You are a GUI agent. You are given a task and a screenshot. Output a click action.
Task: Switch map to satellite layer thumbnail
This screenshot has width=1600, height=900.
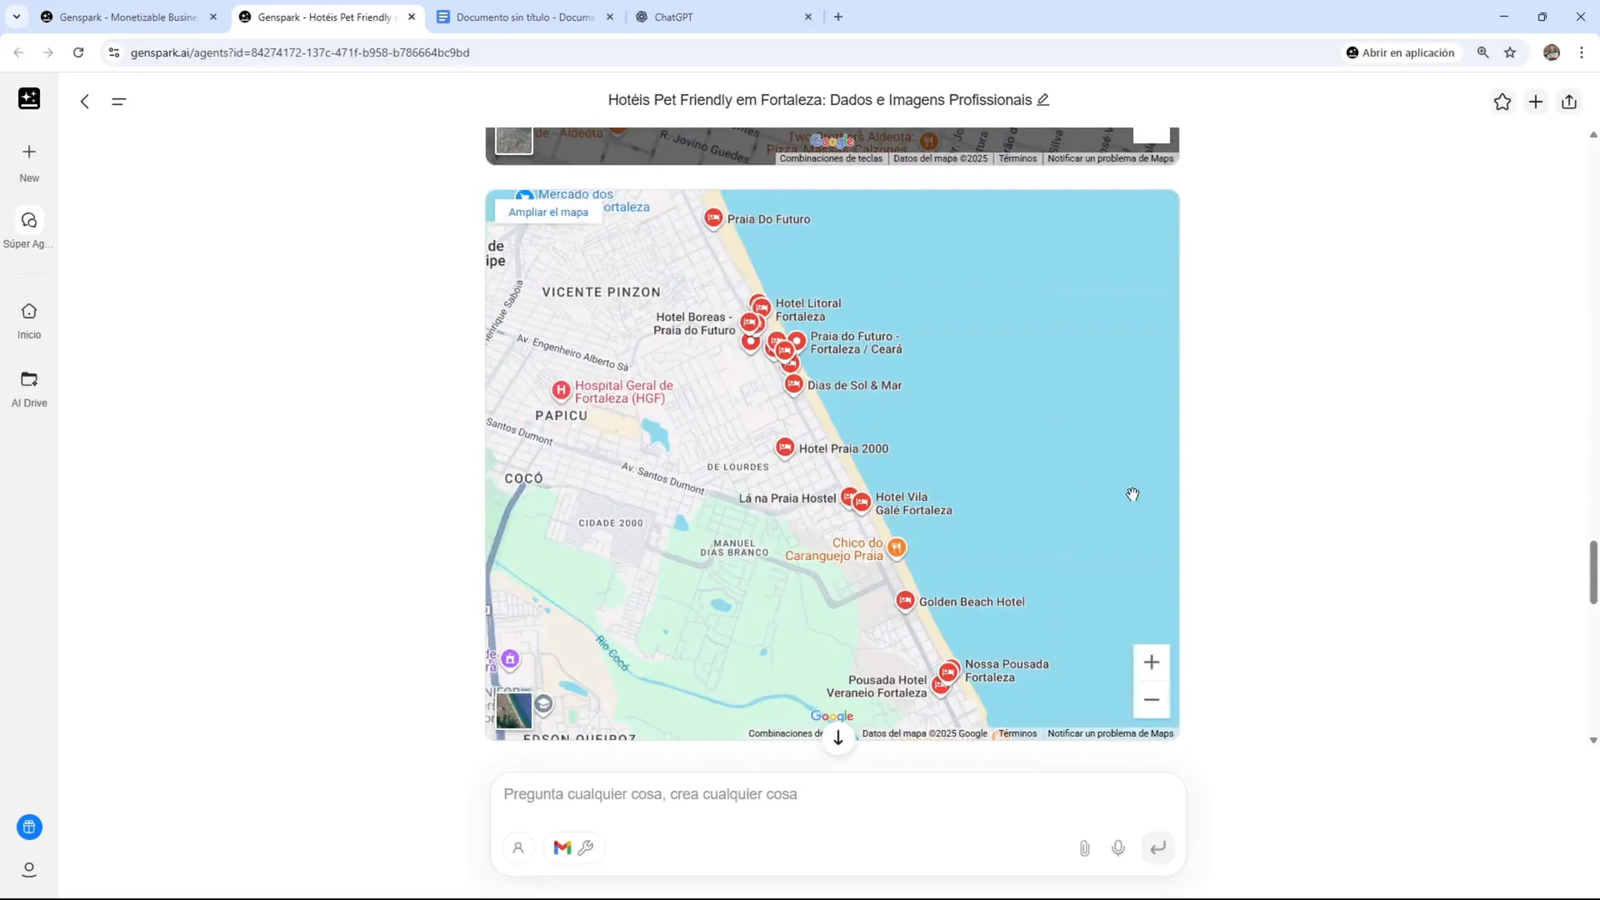pyautogui.click(x=514, y=711)
